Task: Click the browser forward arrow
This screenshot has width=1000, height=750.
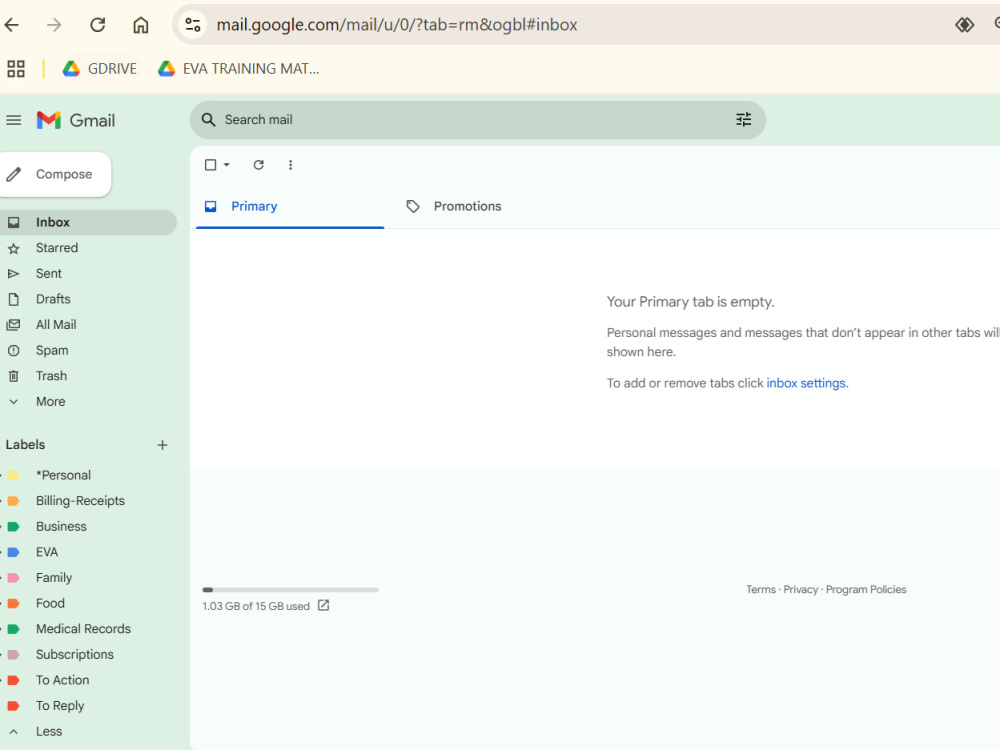Action: [x=54, y=25]
